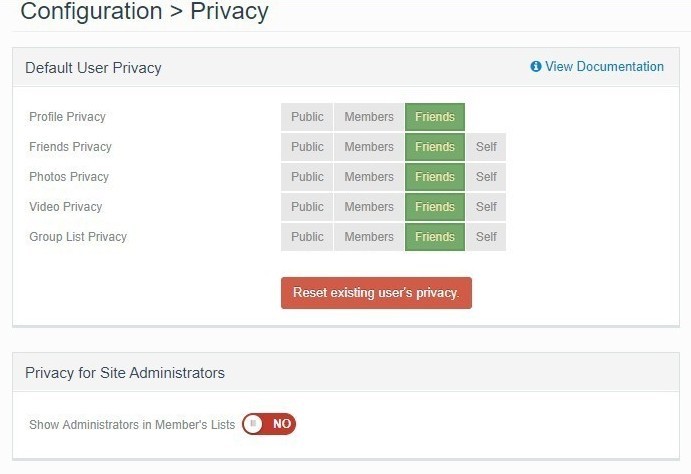The height and width of the screenshot is (474, 691).
Task: Click the info icon beside View Documentation
Action: pyautogui.click(x=536, y=67)
